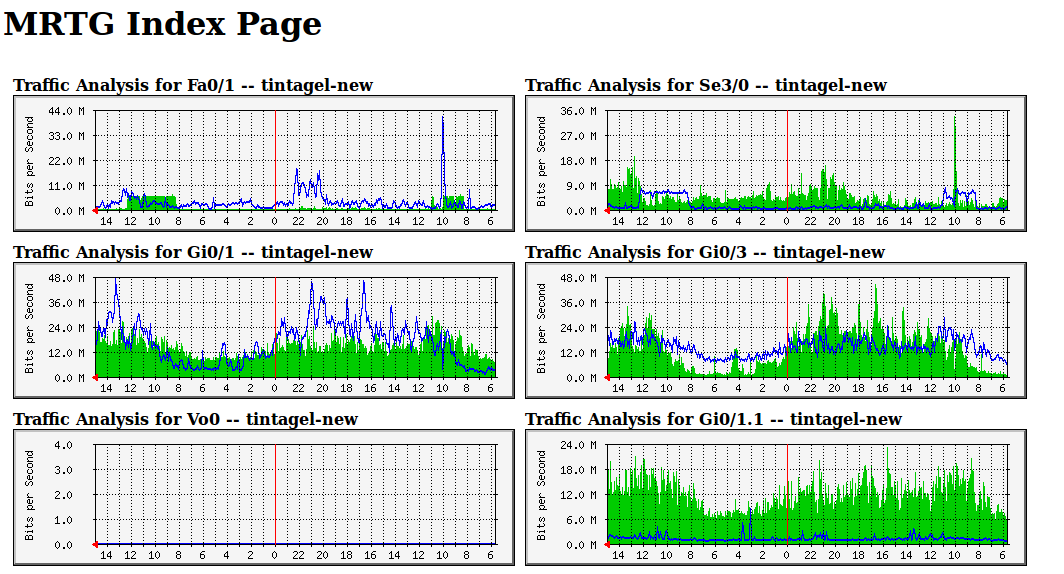Open the Fa0/1 traffic analysis heading link
Viewport: 1064px width, 574px height.
[193, 85]
